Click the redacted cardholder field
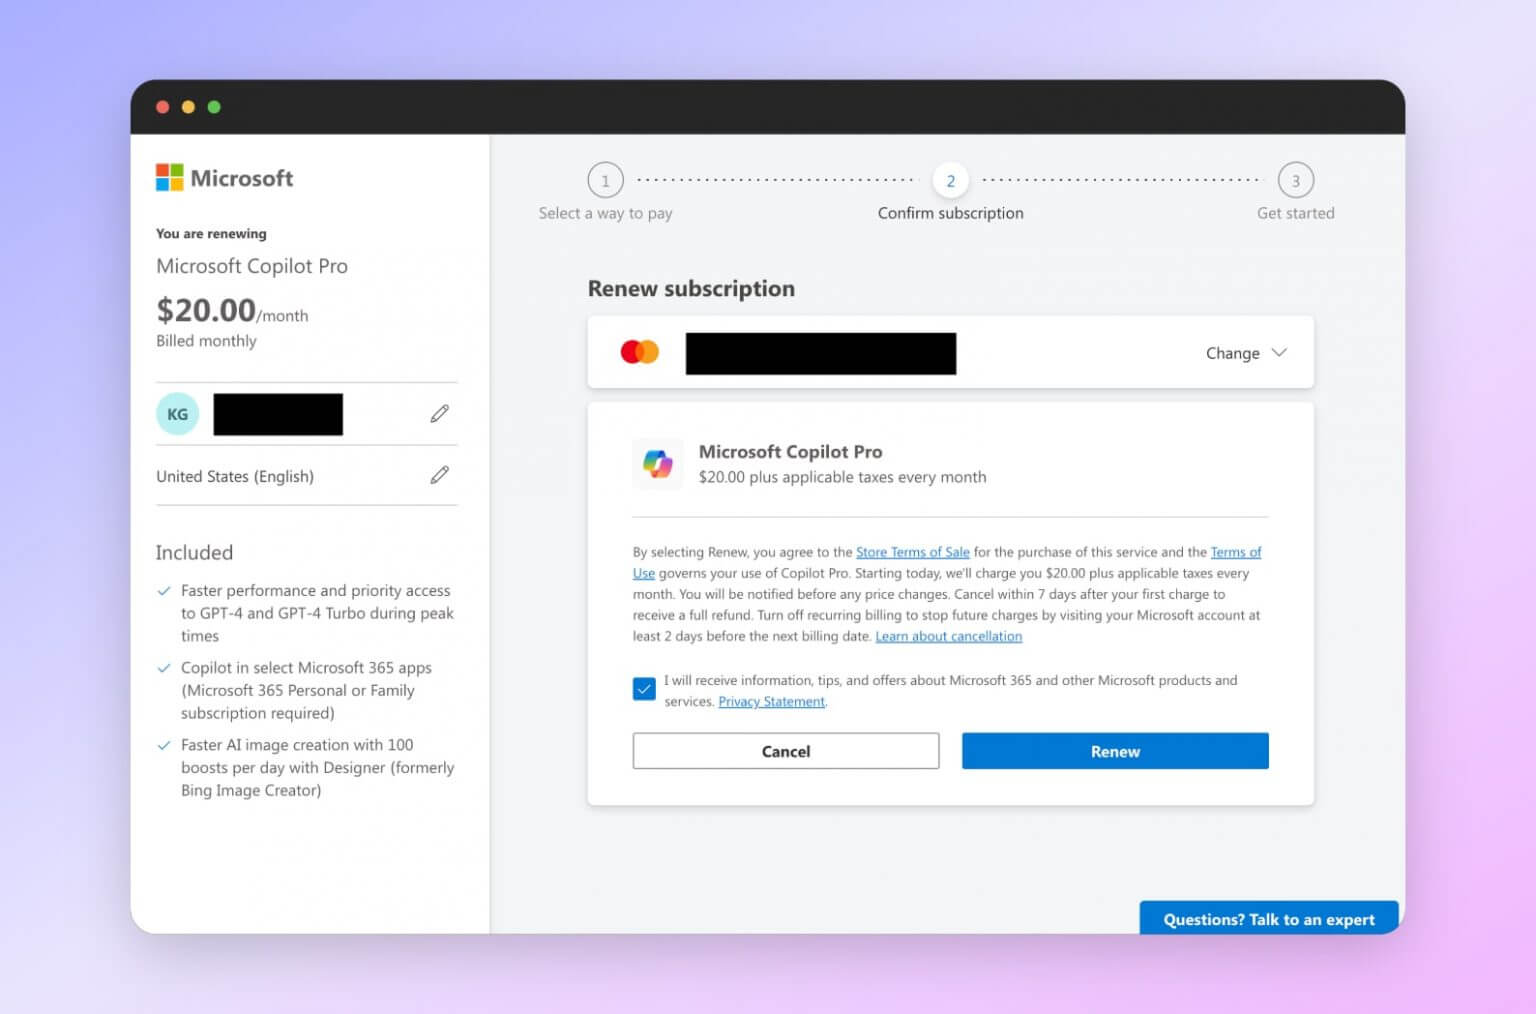This screenshot has height=1014, width=1536. (820, 353)
